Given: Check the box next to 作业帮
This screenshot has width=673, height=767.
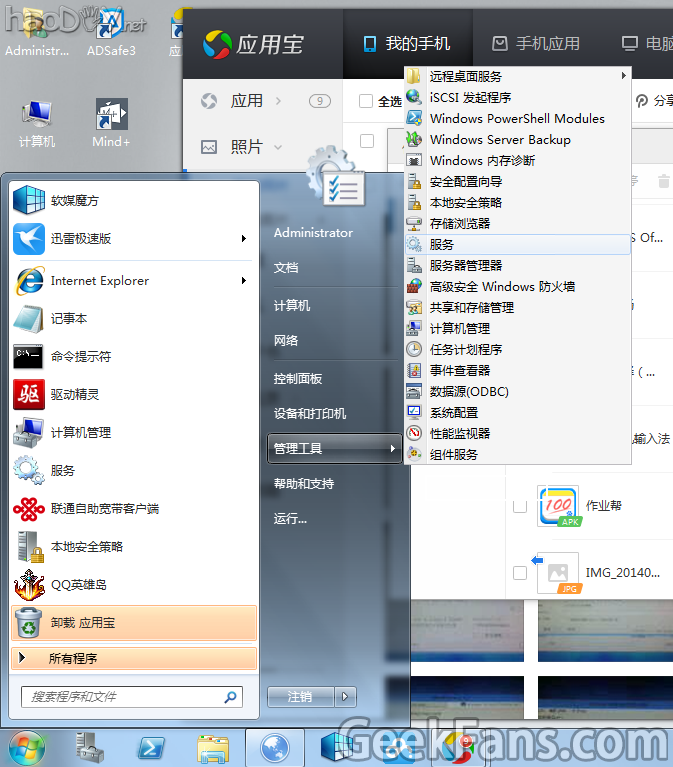Looking at the screenshot, I should 520,506.
